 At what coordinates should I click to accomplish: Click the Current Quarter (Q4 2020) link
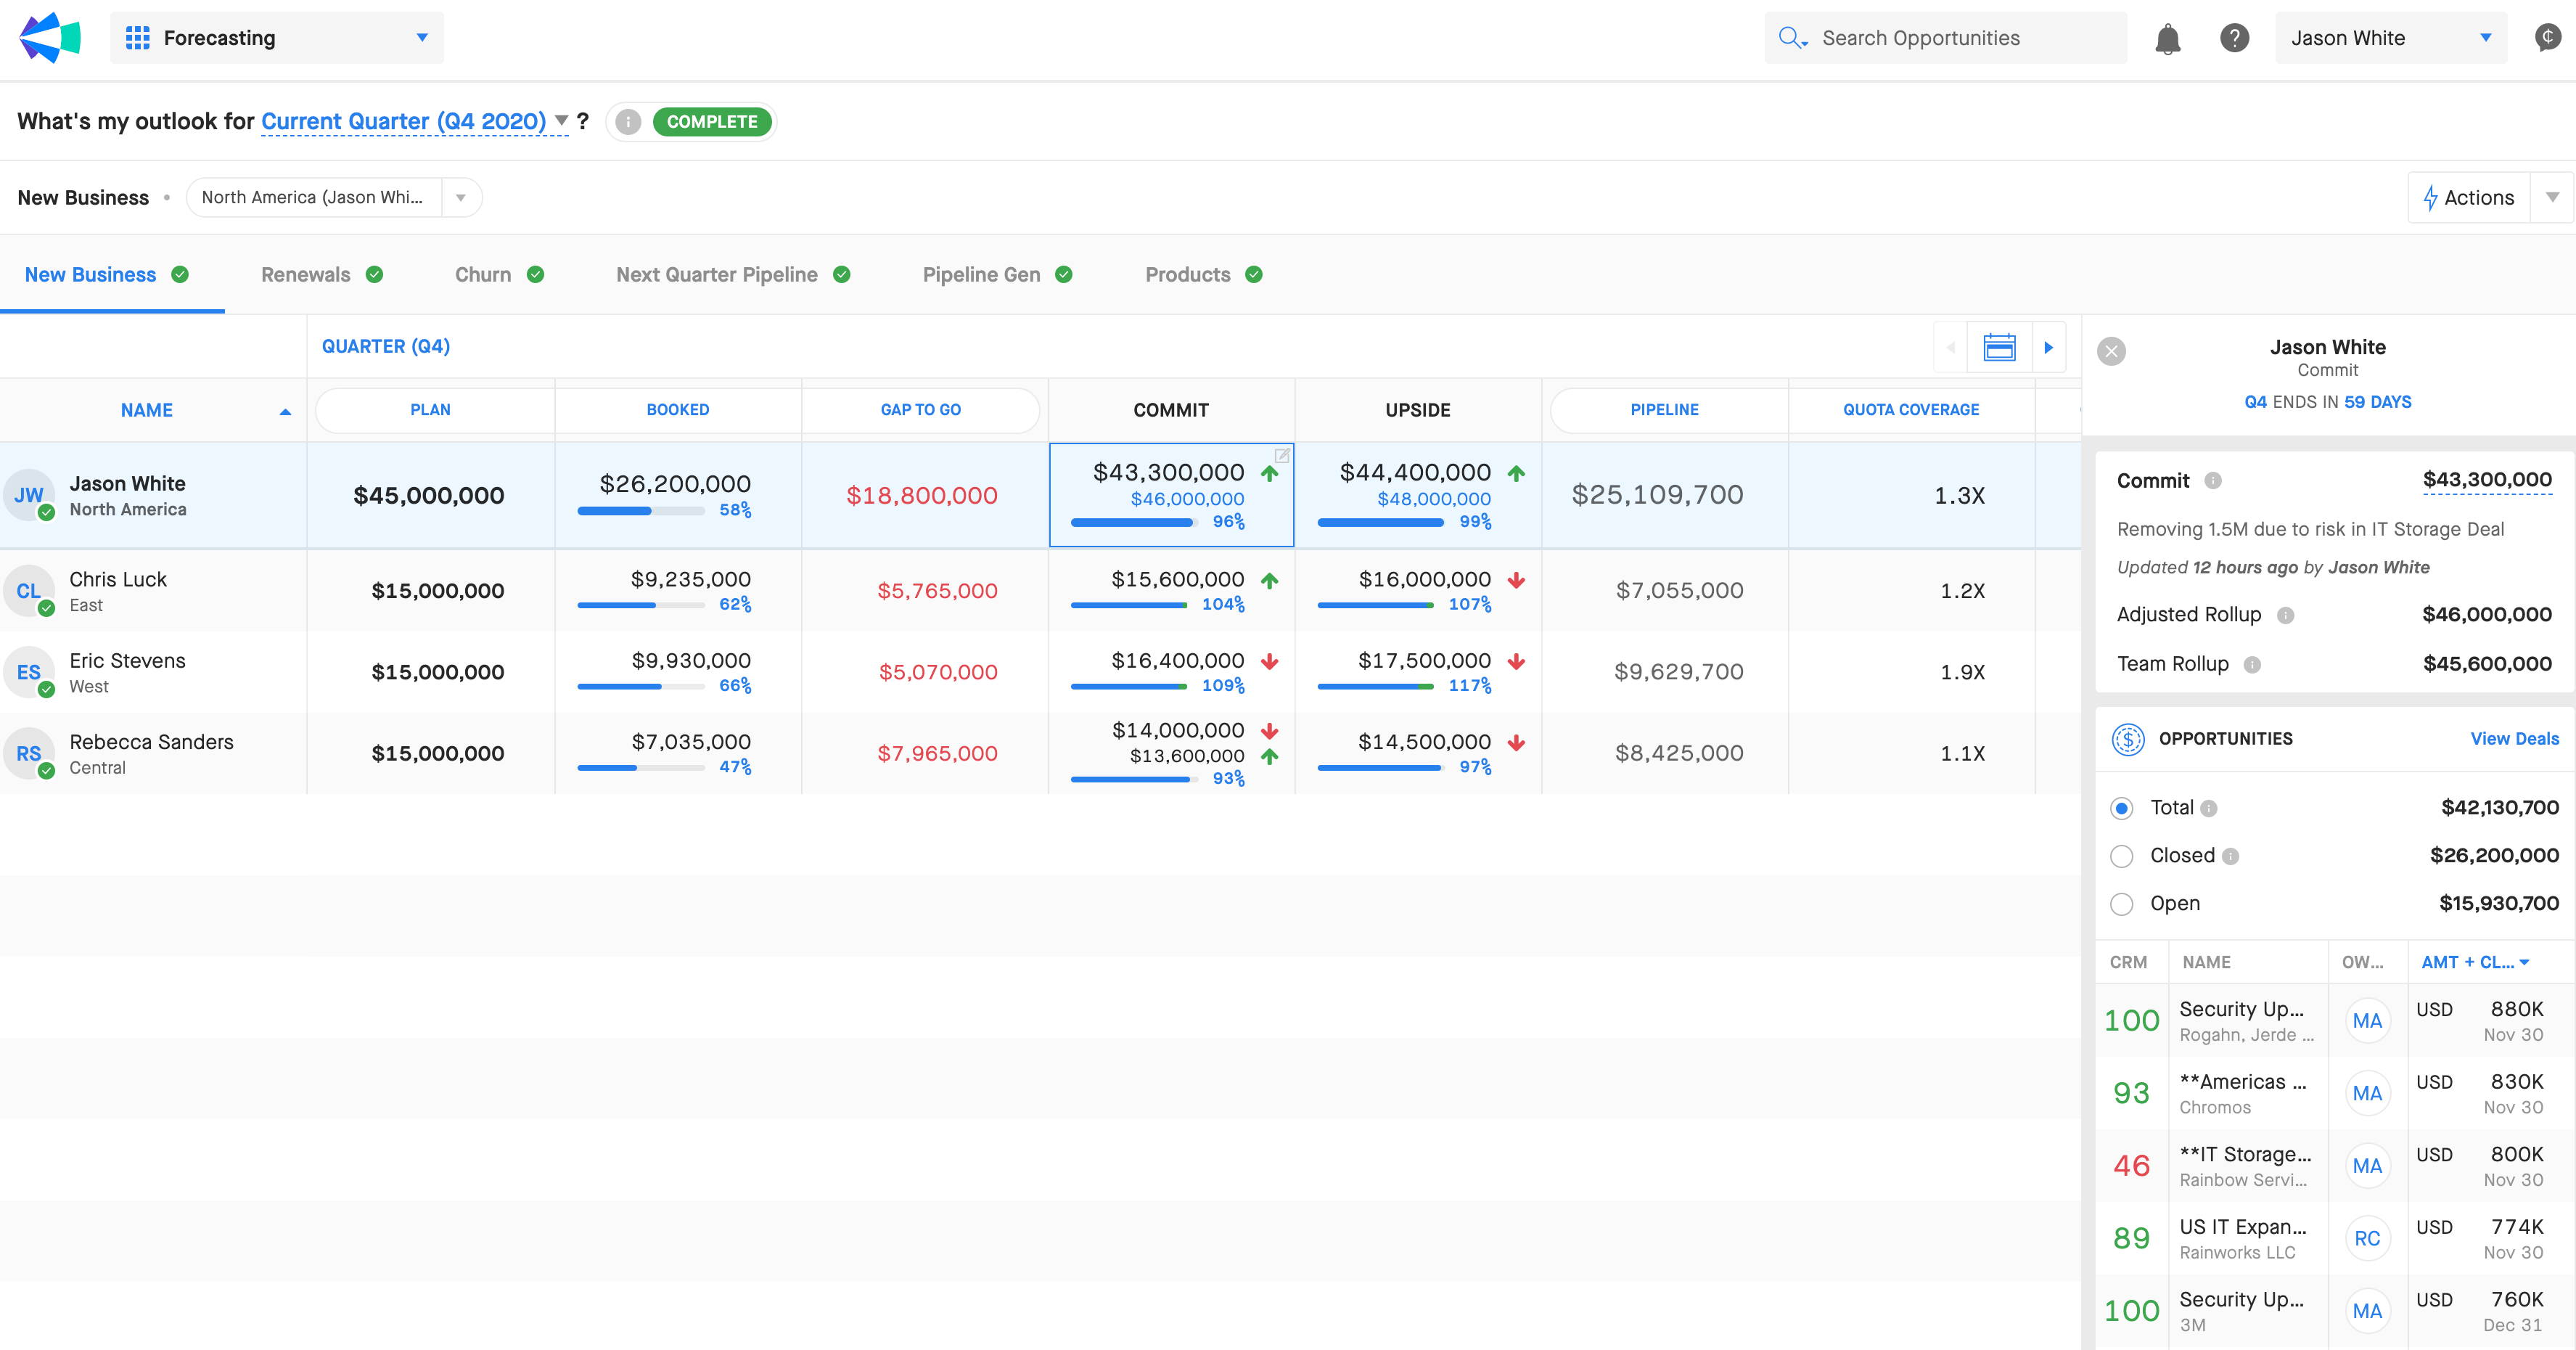(x=403, y=122)
